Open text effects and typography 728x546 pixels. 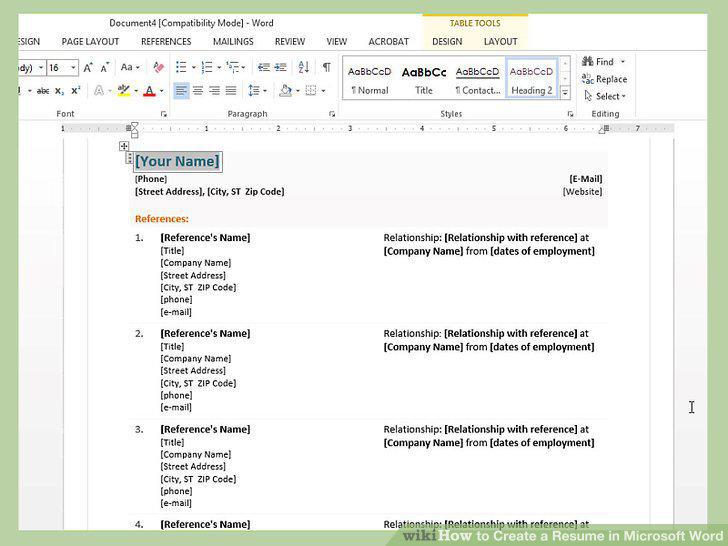[99, 91]
